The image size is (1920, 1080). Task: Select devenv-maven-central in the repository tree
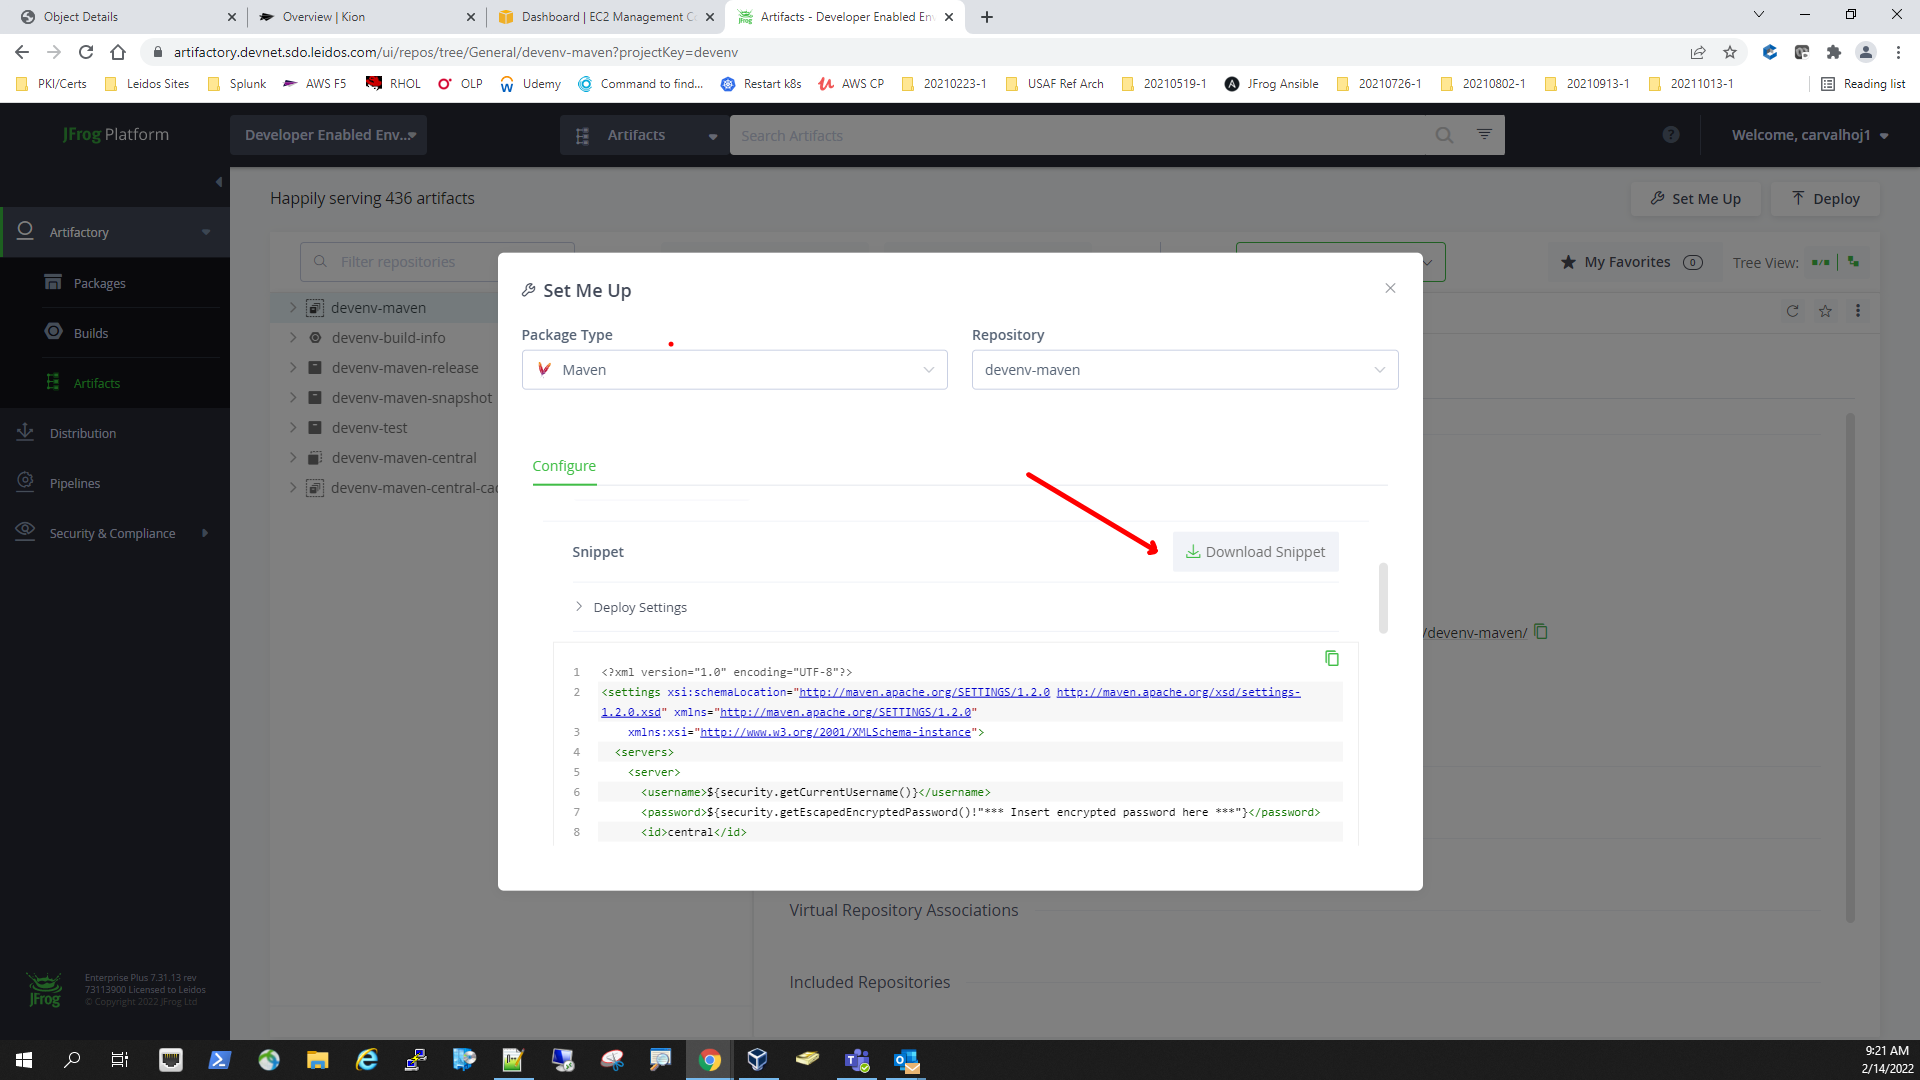point(404,458)
